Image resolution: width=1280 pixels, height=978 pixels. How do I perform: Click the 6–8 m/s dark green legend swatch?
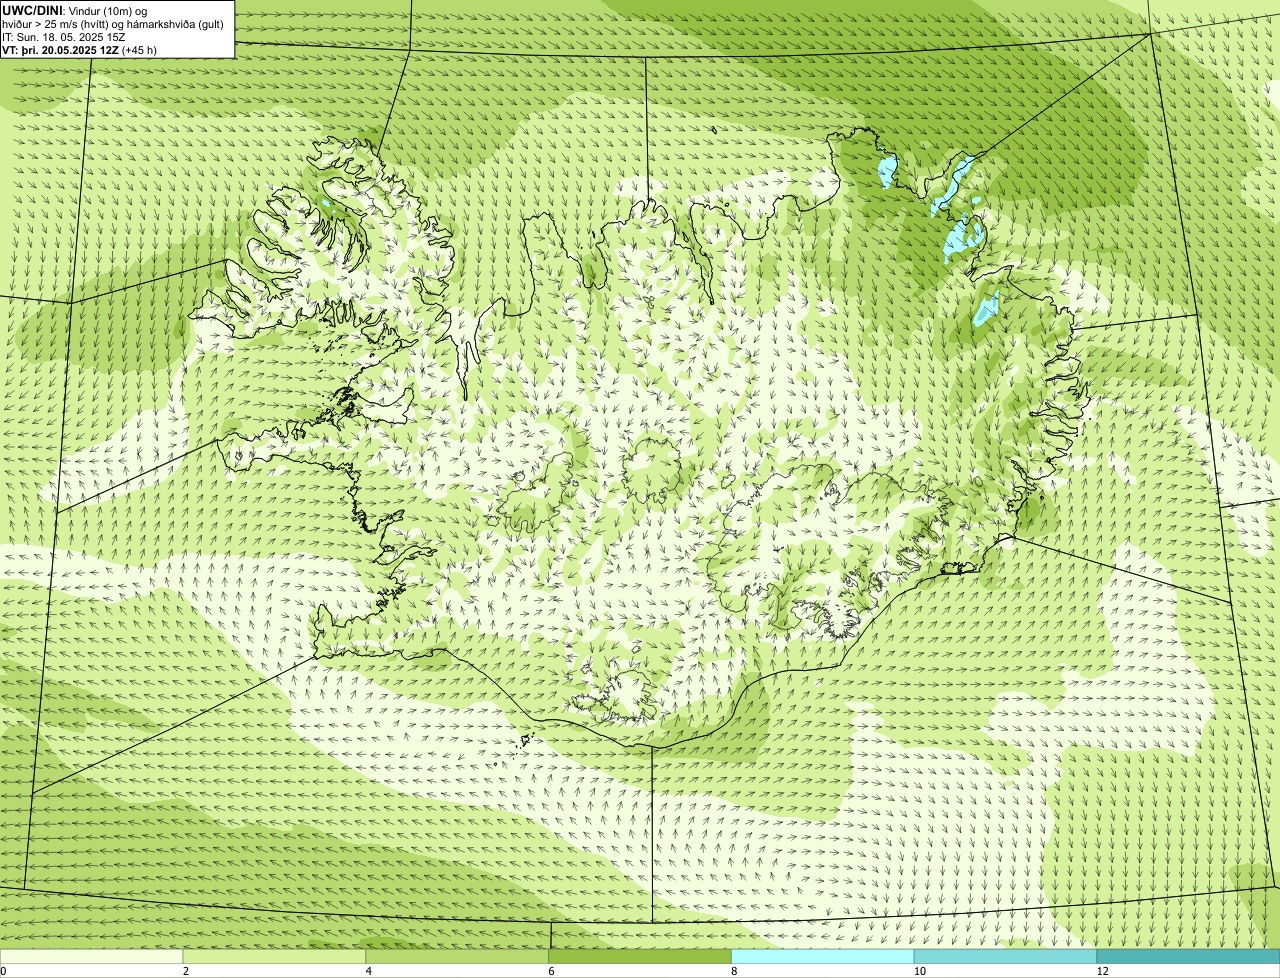[641, 956]
